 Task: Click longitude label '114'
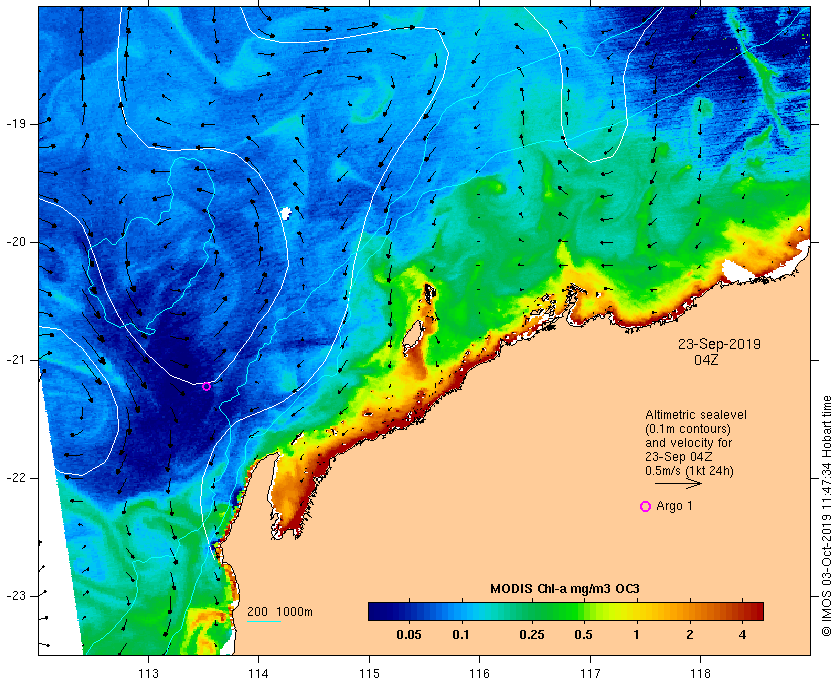pyautogui.click(x=258, y=673)
